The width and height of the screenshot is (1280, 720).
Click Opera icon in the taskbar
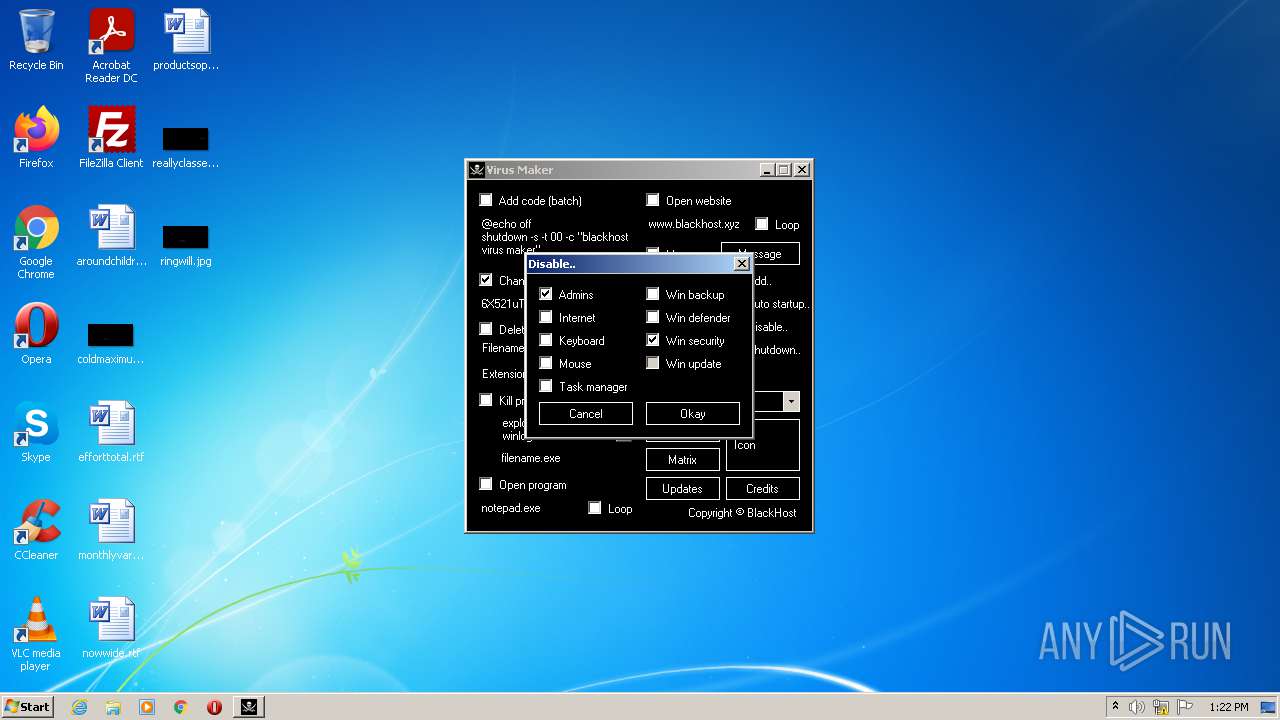214,707
